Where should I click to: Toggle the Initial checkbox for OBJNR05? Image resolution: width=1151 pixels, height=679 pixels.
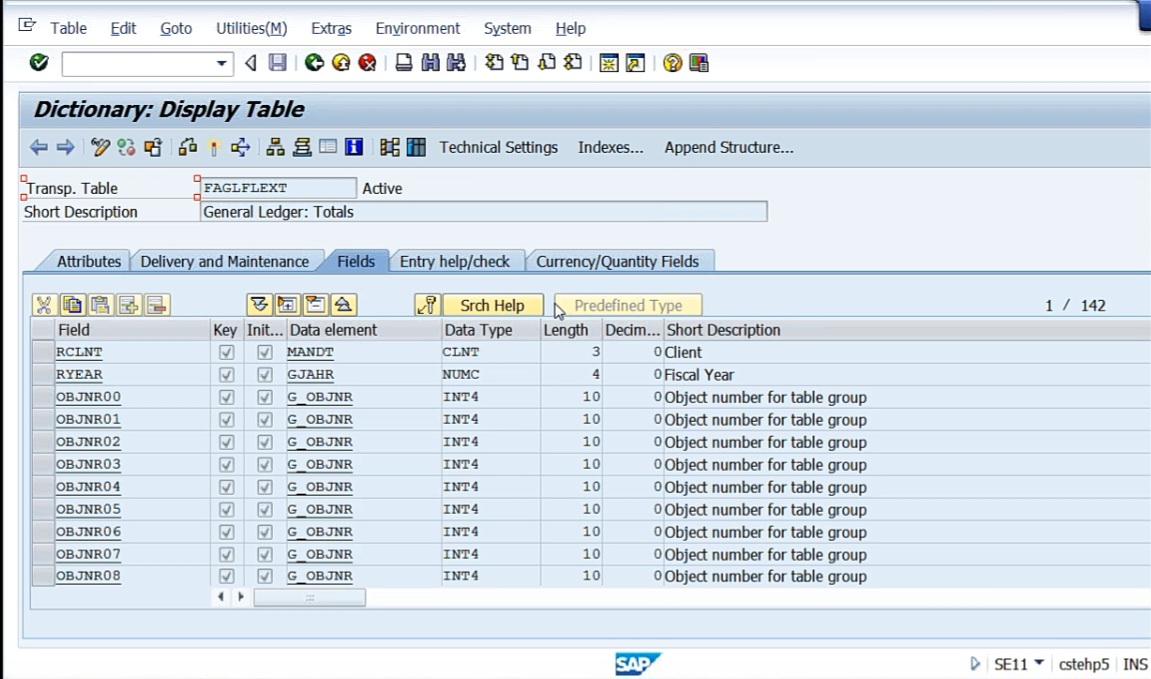click(x=264, y=509)
